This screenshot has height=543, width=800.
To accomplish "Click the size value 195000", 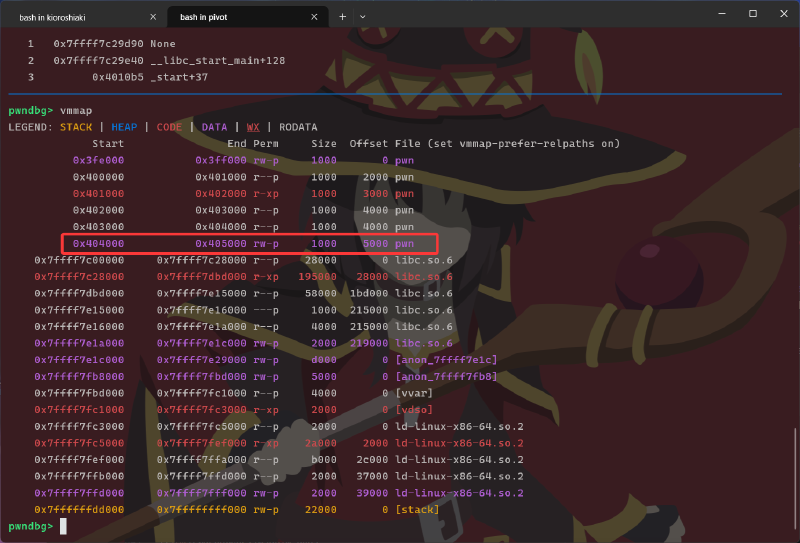I will point(317,277).
